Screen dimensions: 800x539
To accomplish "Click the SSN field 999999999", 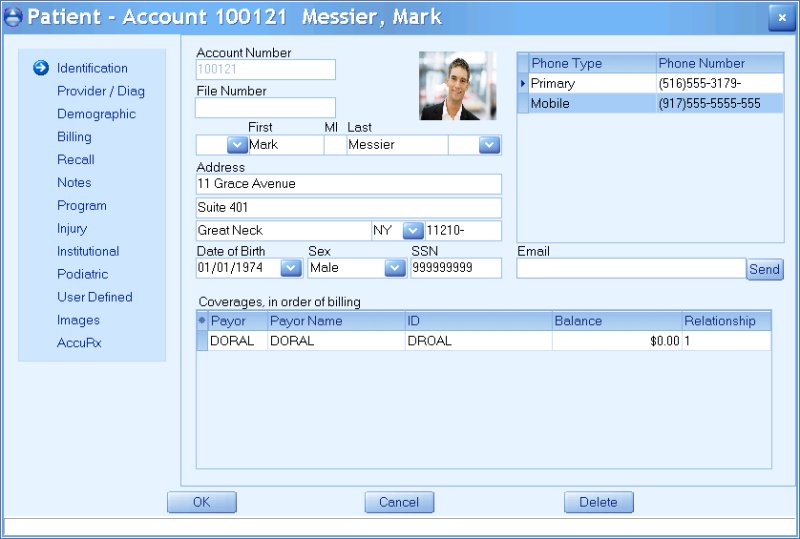I will point(456,268).
